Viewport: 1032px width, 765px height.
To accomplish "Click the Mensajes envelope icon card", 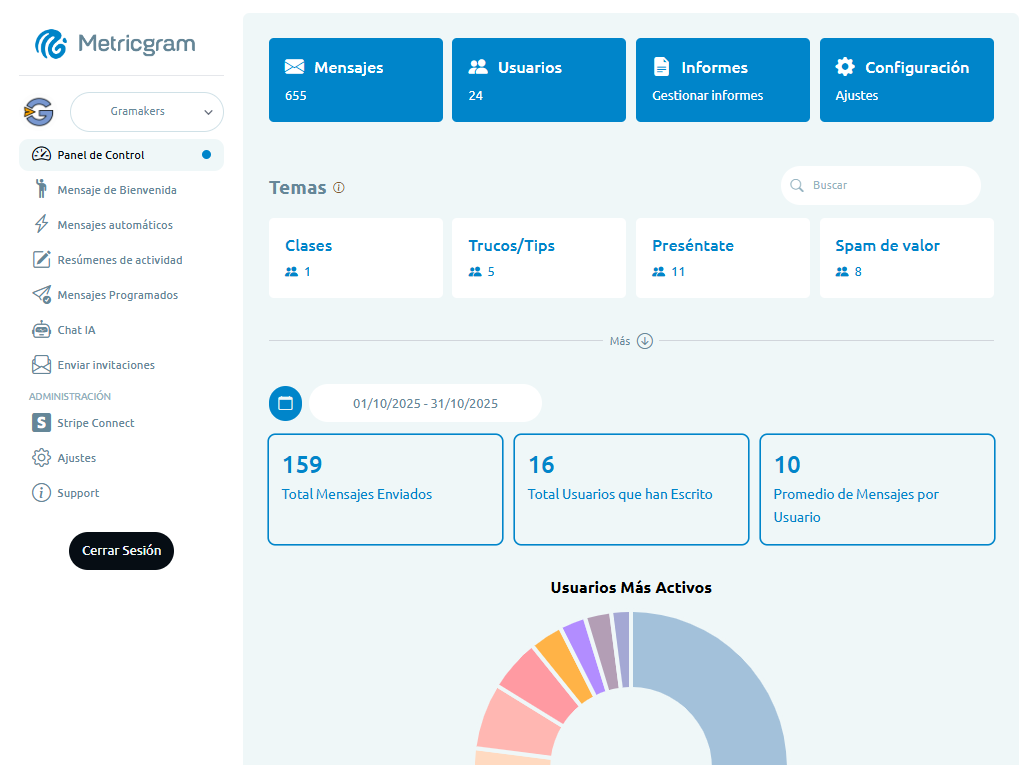I will coord(297,67).
